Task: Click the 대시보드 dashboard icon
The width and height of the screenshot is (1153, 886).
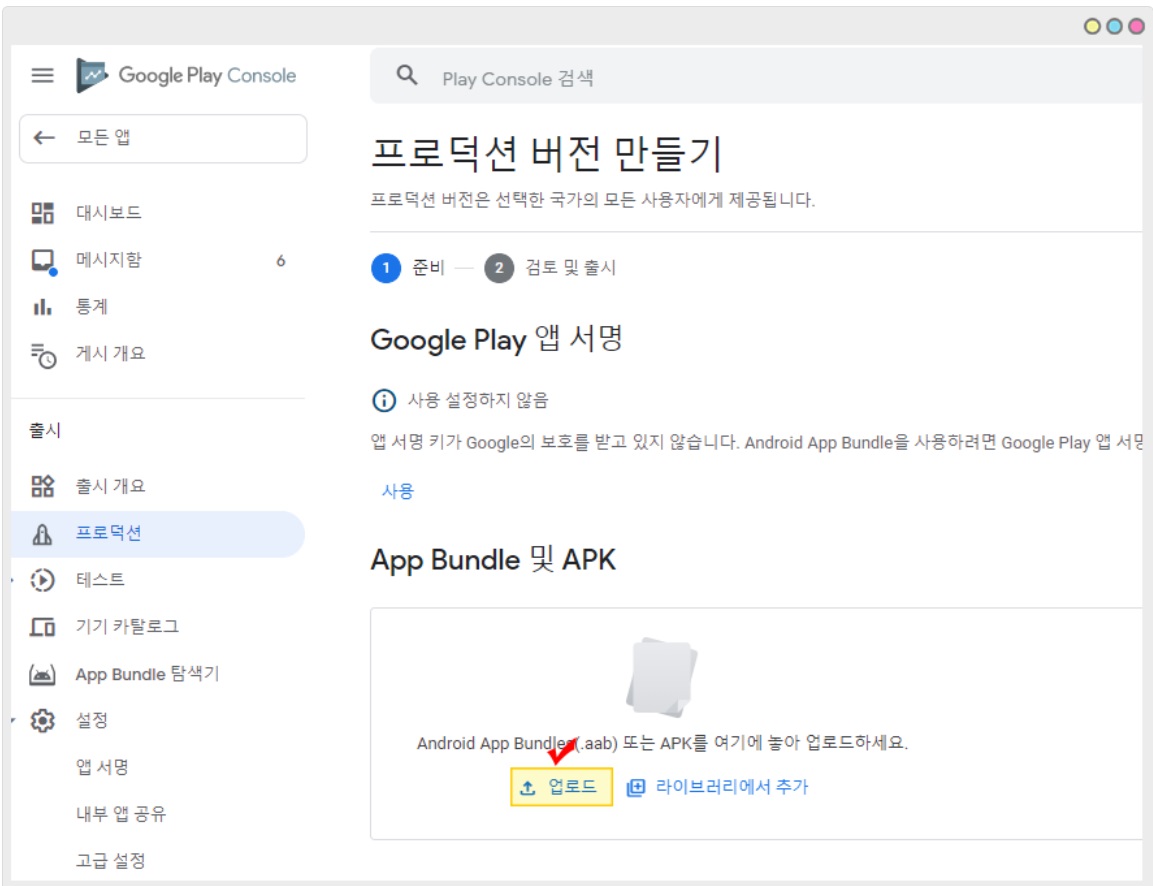Action: 43,213
